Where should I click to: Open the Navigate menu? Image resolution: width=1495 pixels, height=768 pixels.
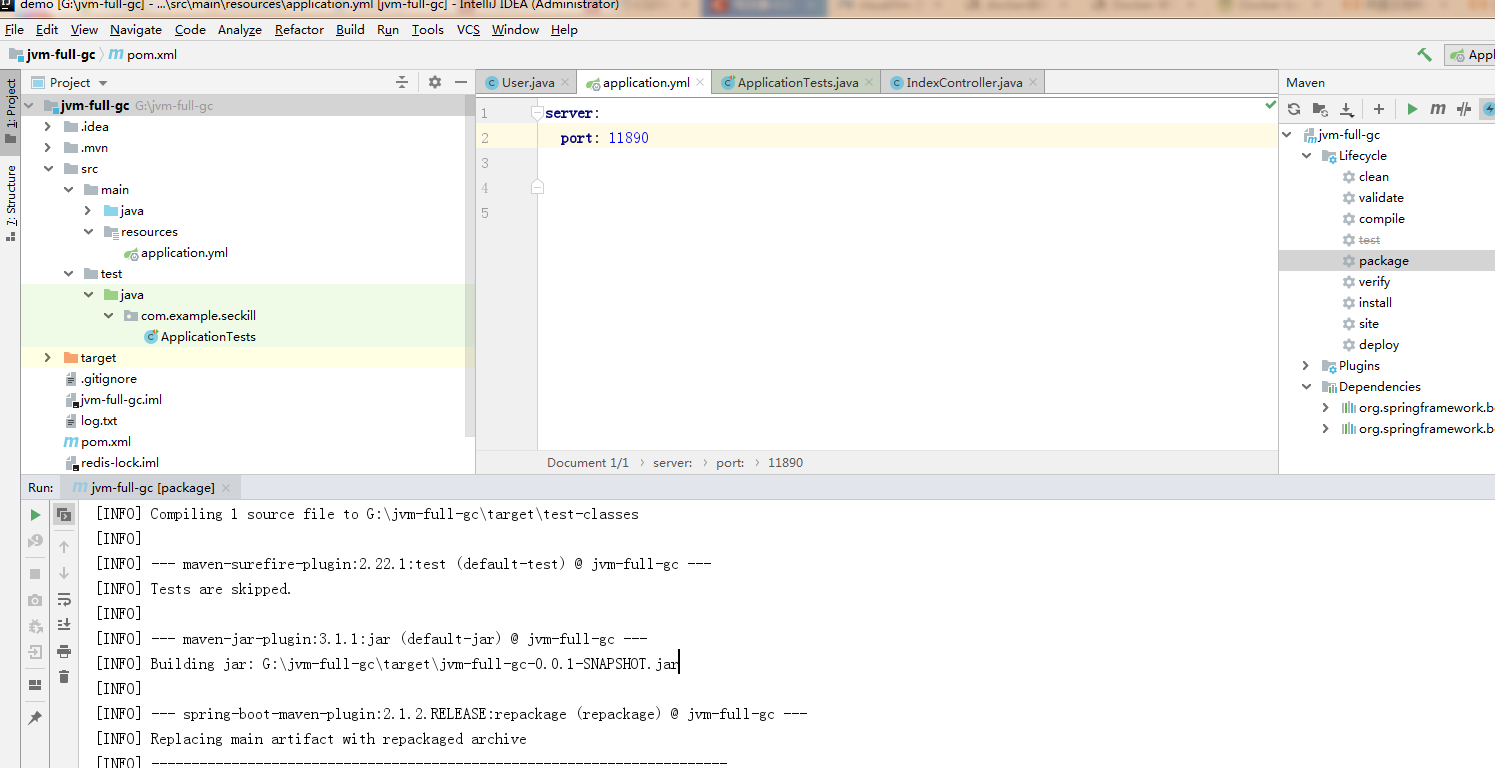click(x=136, y=30)
